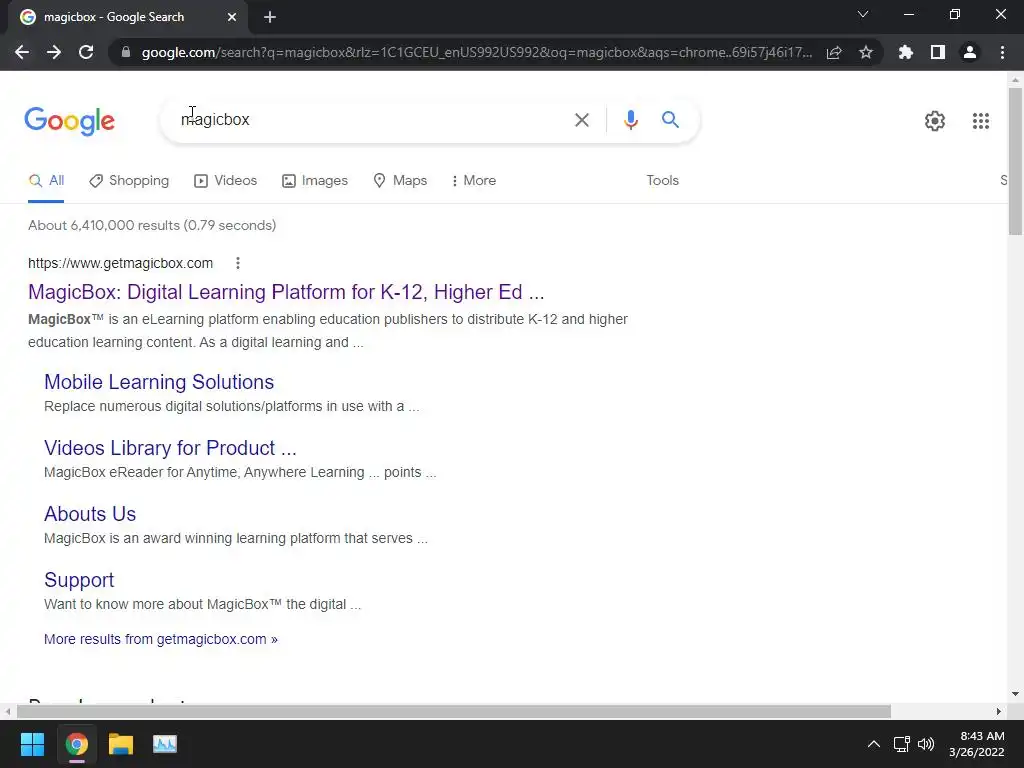Open Videos Library for Product link
The image size is (1024, 768).
click(170, 448)
